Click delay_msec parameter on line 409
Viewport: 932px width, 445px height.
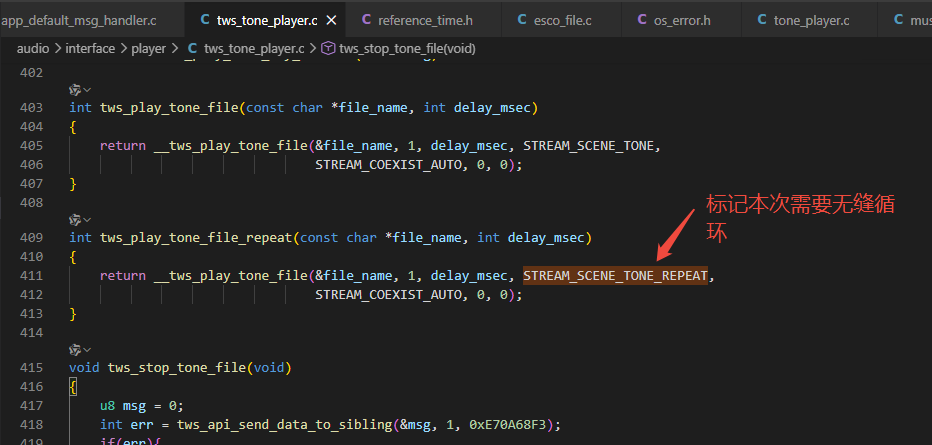point(546,238)
